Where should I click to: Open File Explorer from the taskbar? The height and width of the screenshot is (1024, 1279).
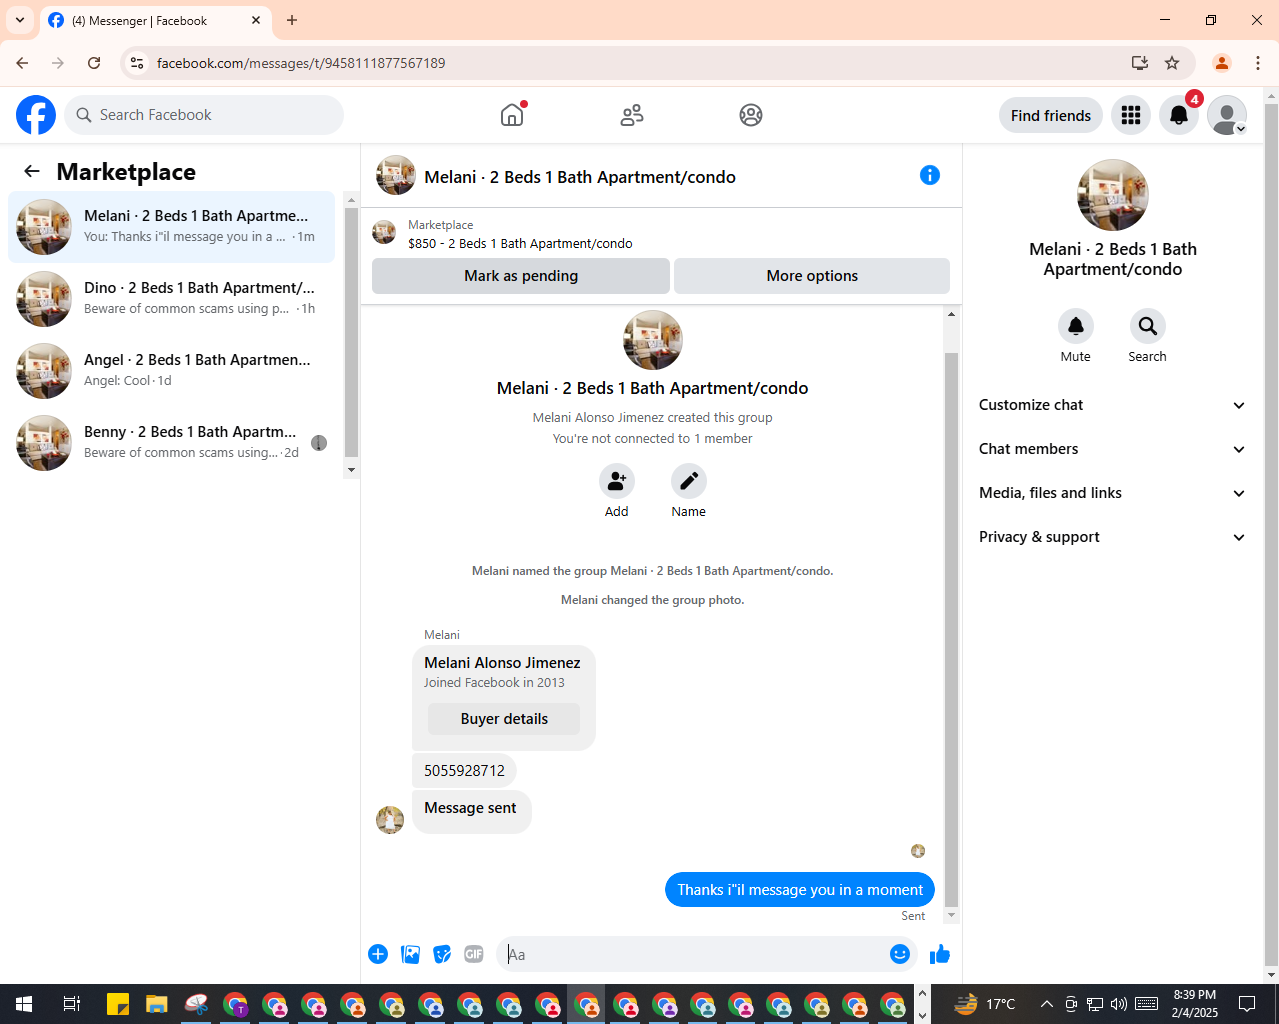[x=156, y=1004]
